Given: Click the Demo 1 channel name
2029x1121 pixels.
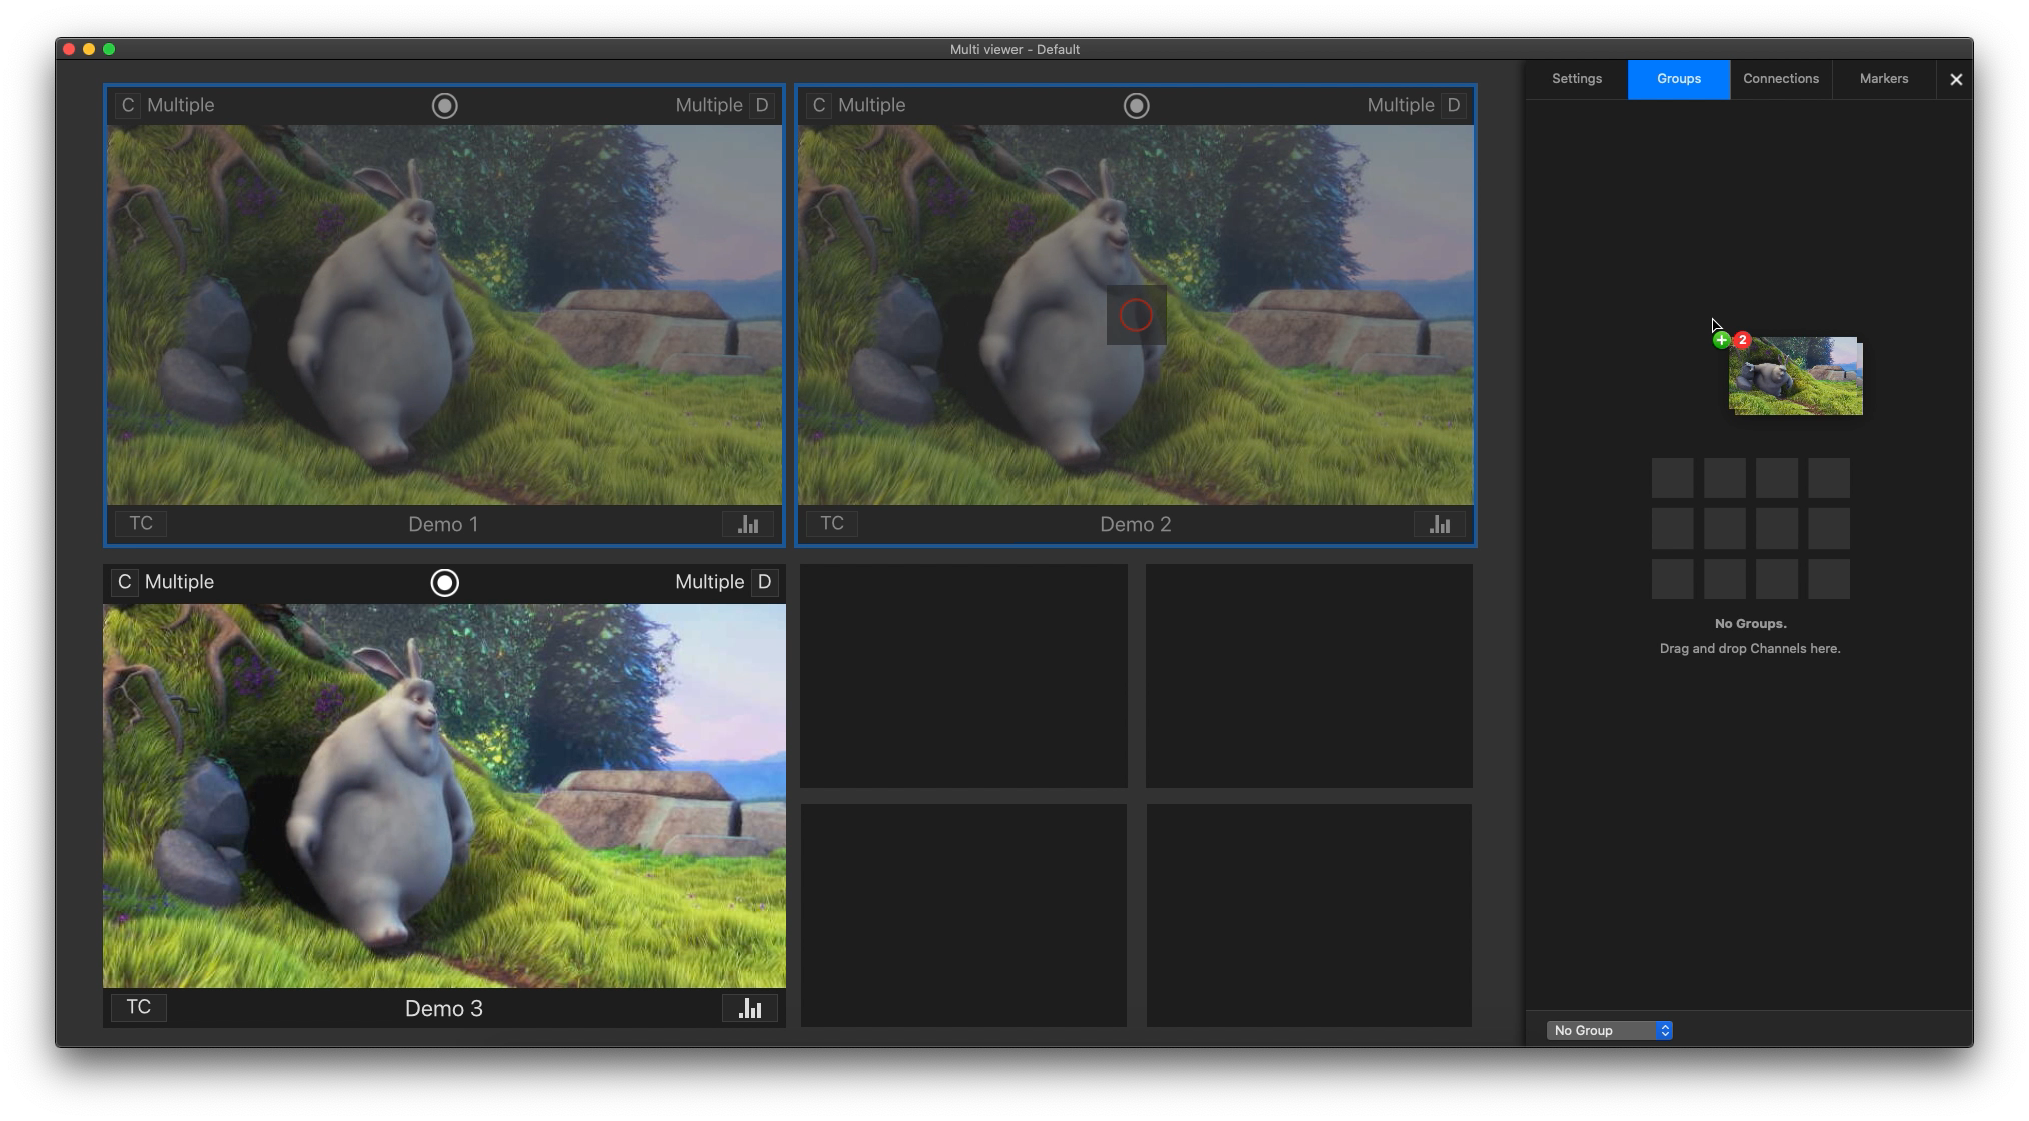Looking at the screenshot, I should click(x=443, y=524).
